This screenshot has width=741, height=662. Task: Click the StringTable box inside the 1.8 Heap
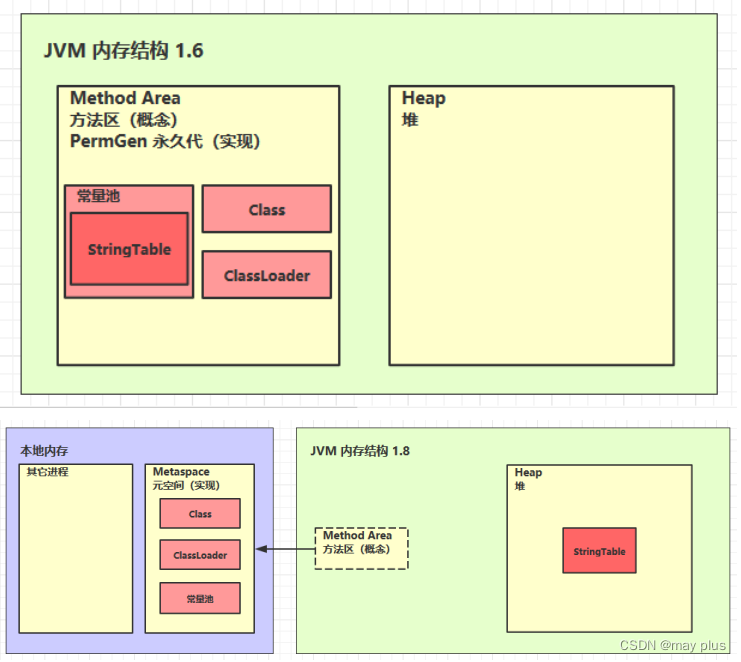click(x=599, y=550)
